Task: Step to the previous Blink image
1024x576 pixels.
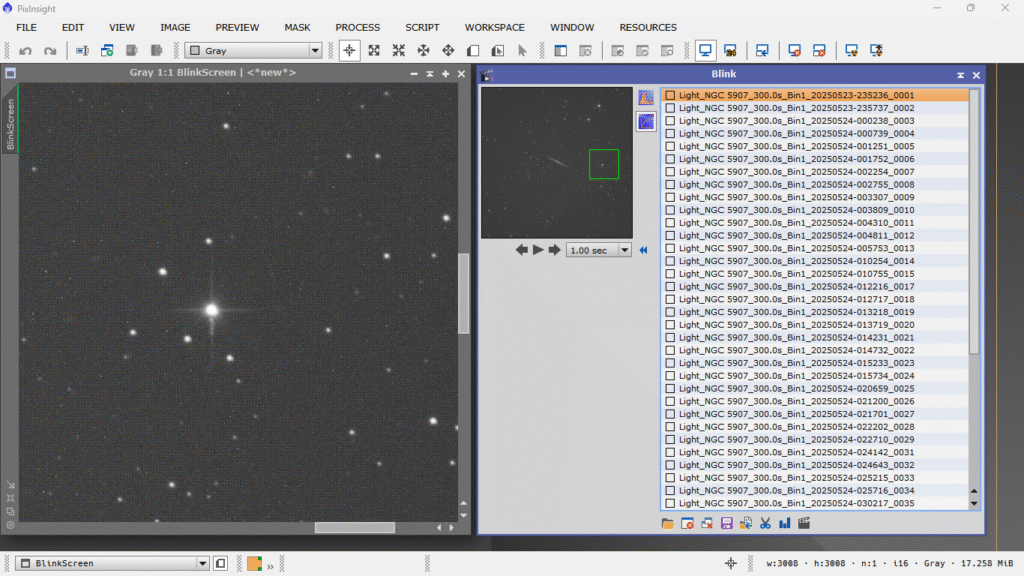Action: click(x=522, y=250)
